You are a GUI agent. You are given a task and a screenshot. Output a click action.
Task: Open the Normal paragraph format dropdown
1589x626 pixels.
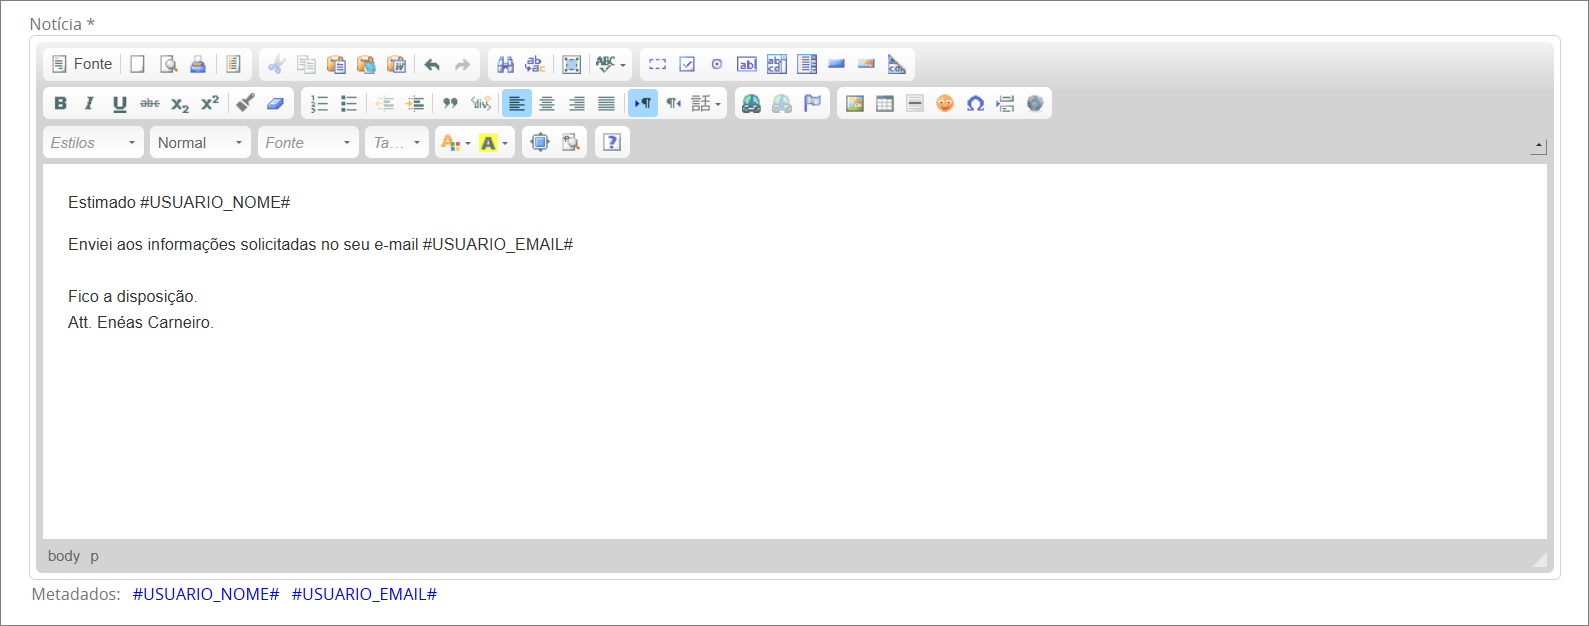point(200,143)
